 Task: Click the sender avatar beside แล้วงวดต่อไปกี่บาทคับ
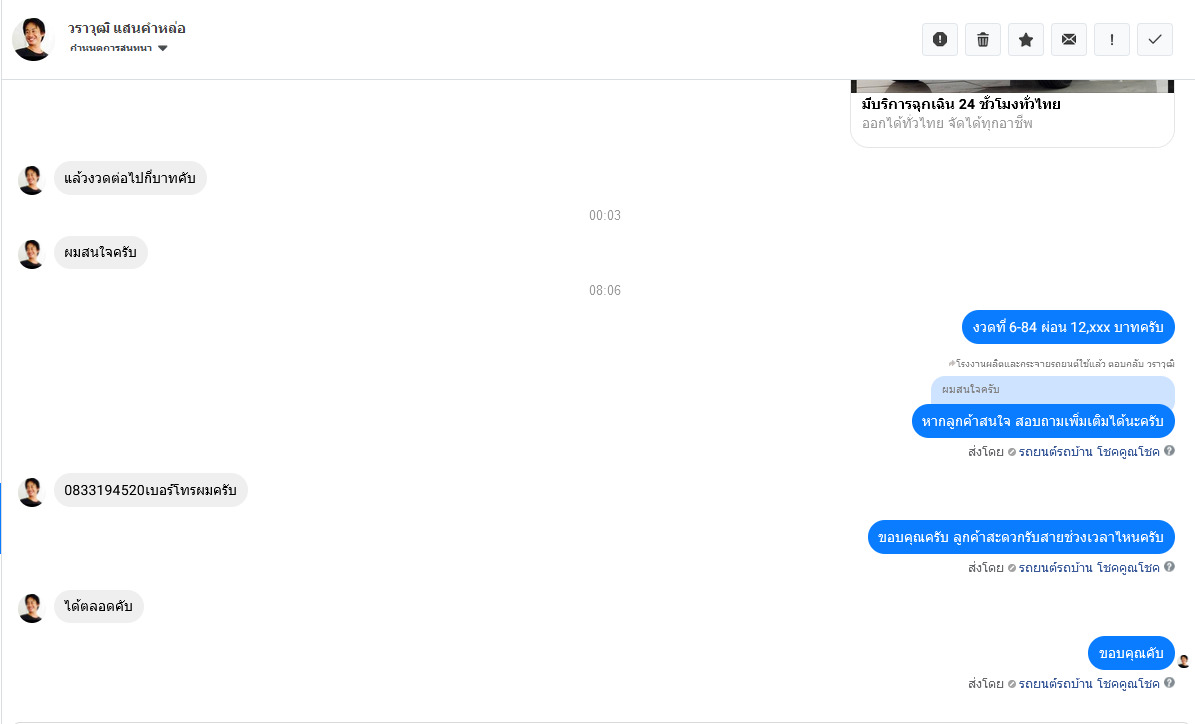[x=31, y=180]
